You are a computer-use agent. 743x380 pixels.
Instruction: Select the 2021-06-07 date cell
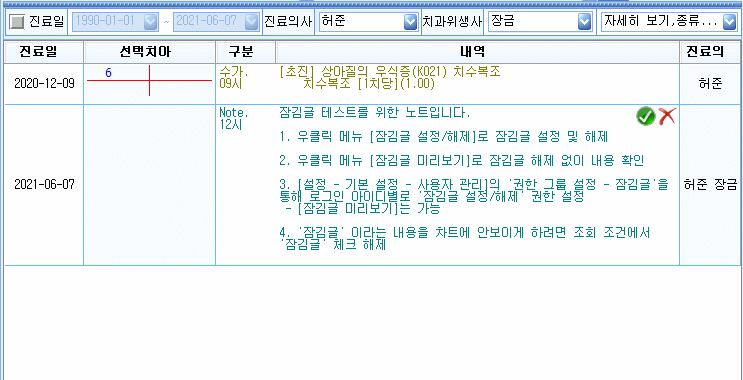pos(44,185)
